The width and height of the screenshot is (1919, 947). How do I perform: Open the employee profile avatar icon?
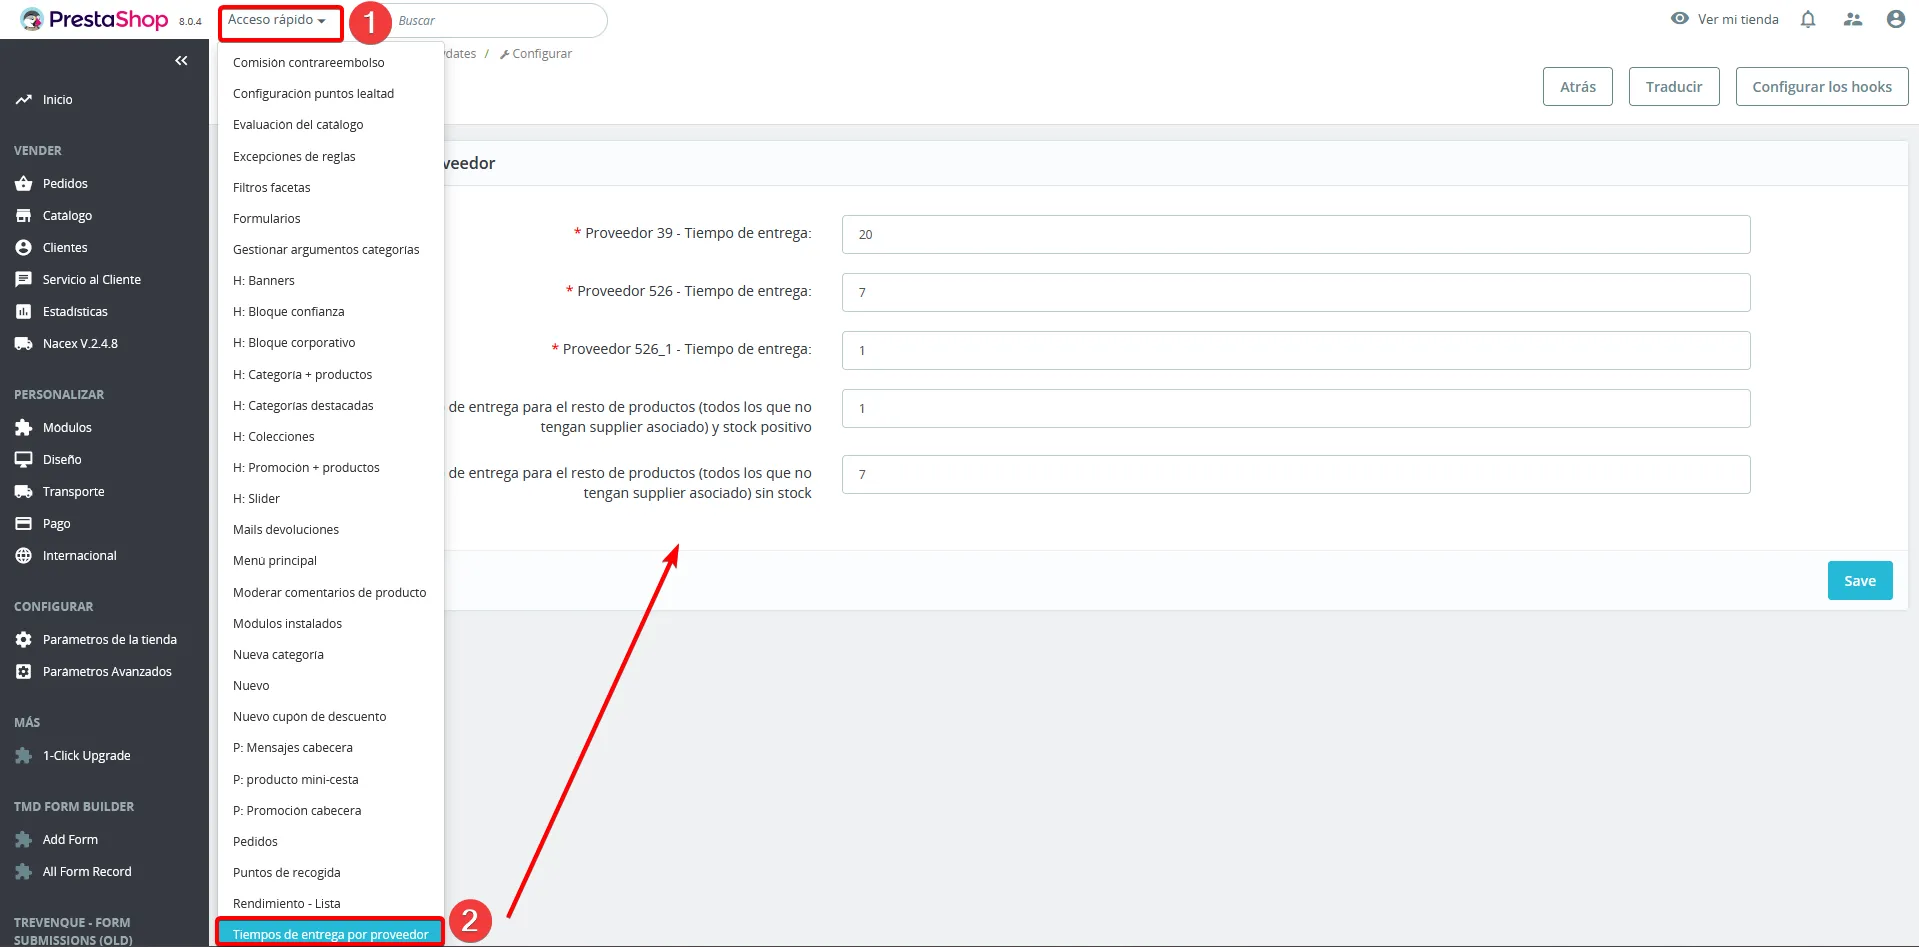point(1895,19)
